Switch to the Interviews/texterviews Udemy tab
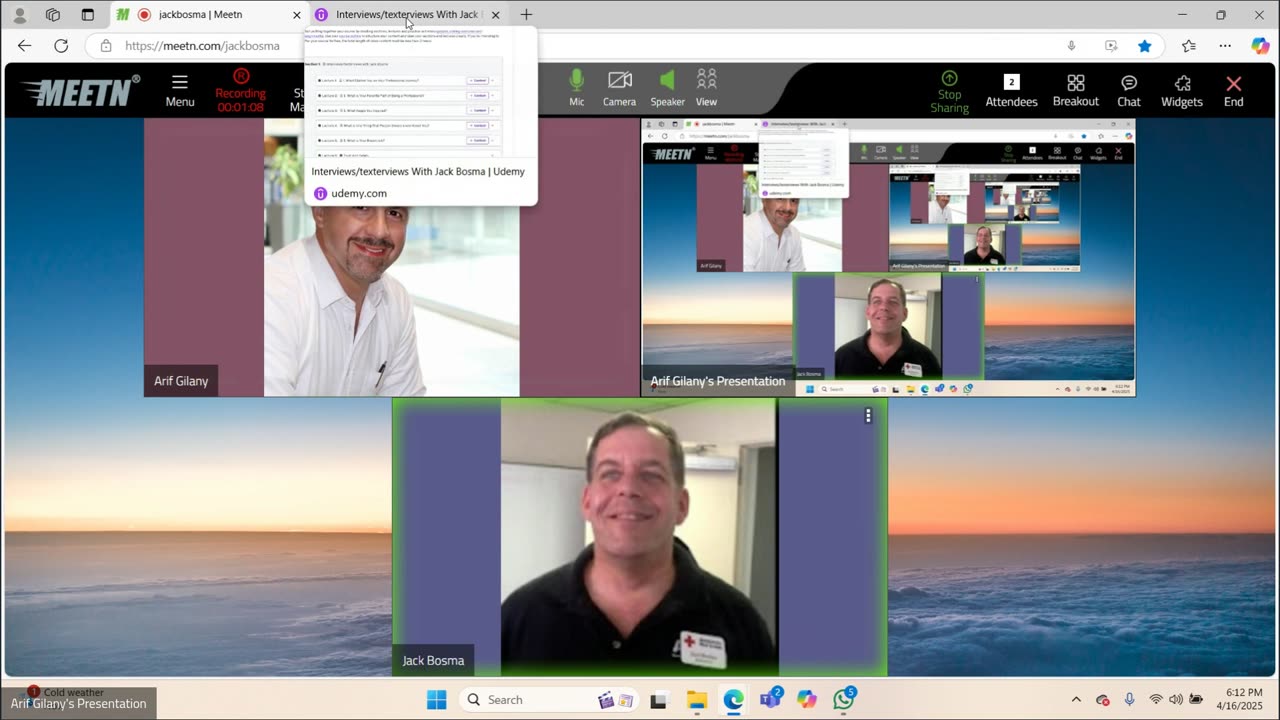1280x720 pixels. coord(408,15)
